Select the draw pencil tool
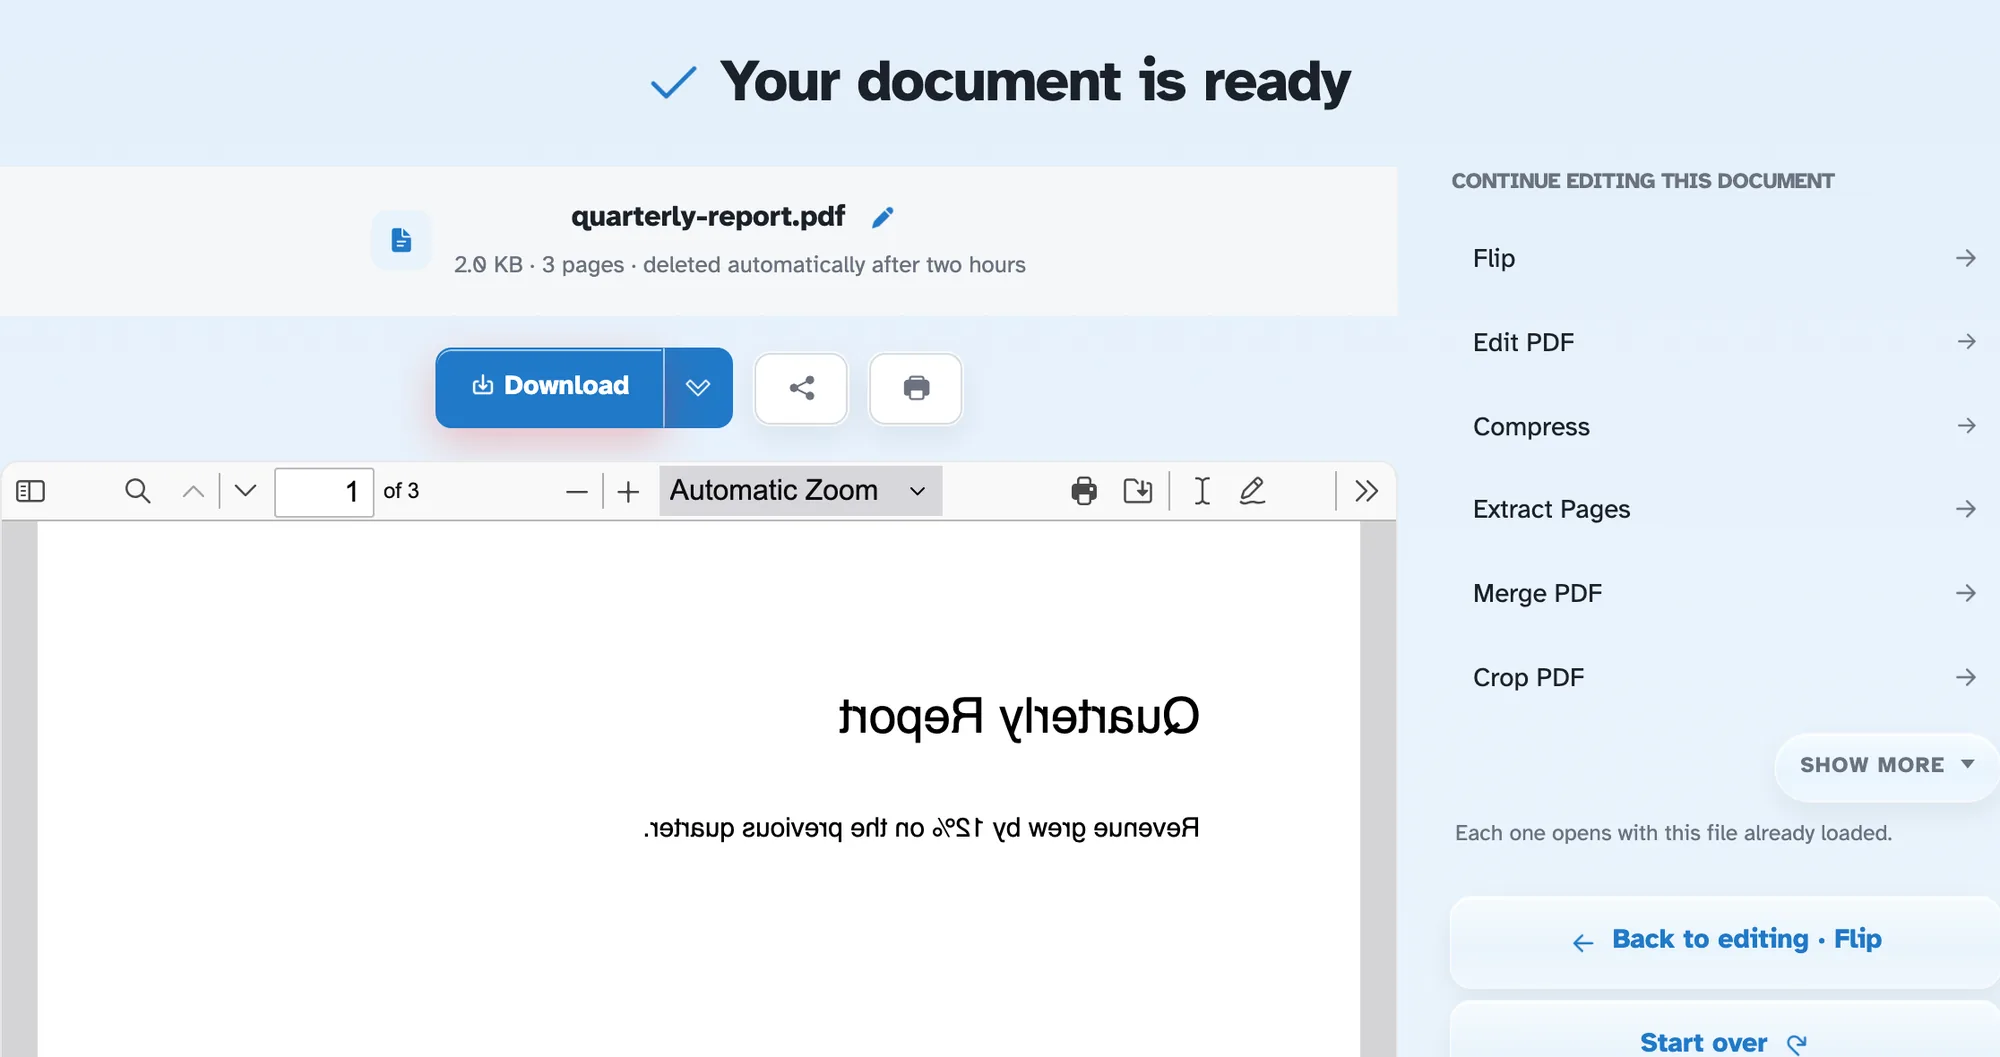Viewport: 2000px width, 1057px height. coord(1252,491)
